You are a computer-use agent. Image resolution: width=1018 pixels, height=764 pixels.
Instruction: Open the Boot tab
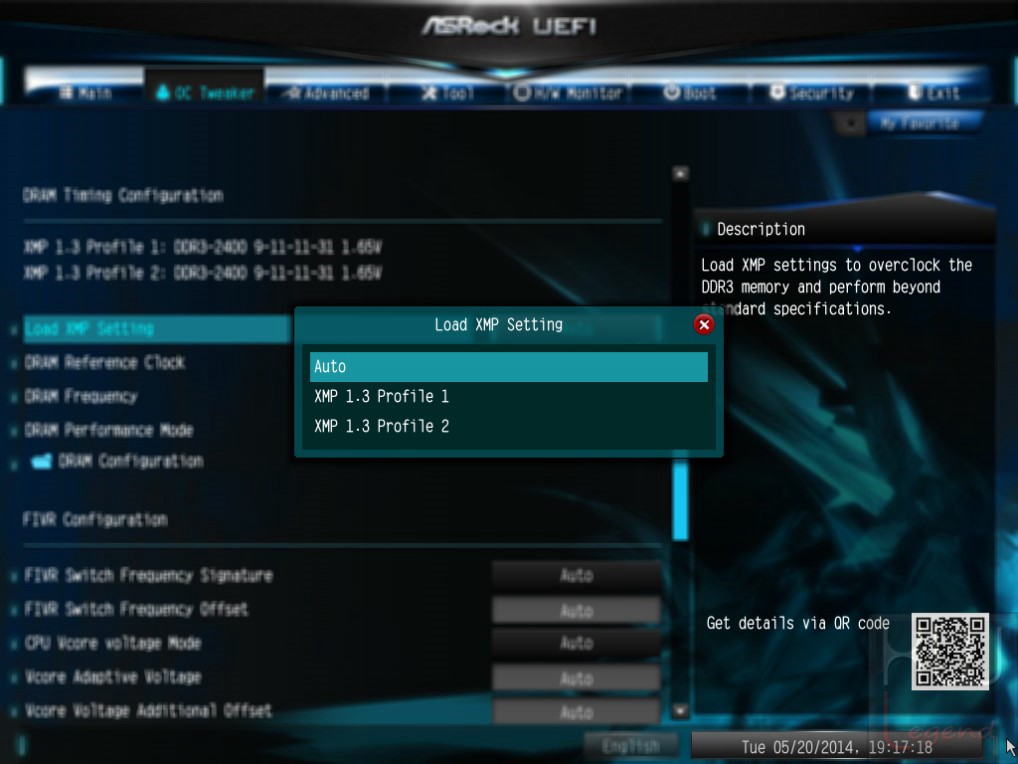pyautogui.click(x=689, y=93)
